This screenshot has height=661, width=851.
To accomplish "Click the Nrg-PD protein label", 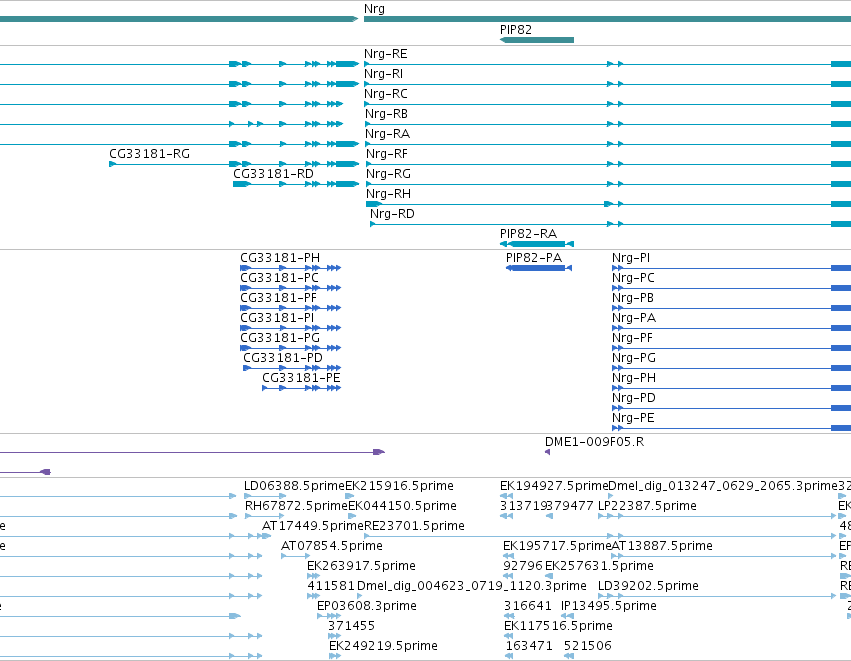I will pos(634,398).
